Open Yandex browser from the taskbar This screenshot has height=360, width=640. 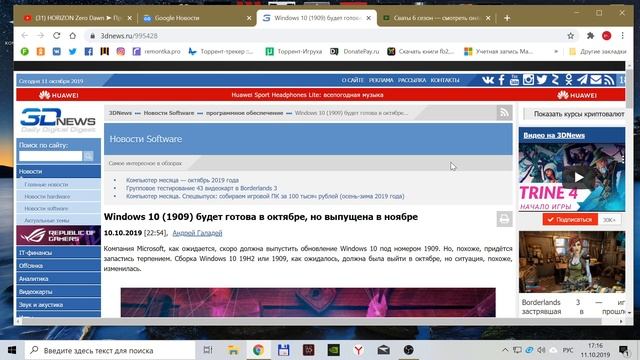point(358,350)
